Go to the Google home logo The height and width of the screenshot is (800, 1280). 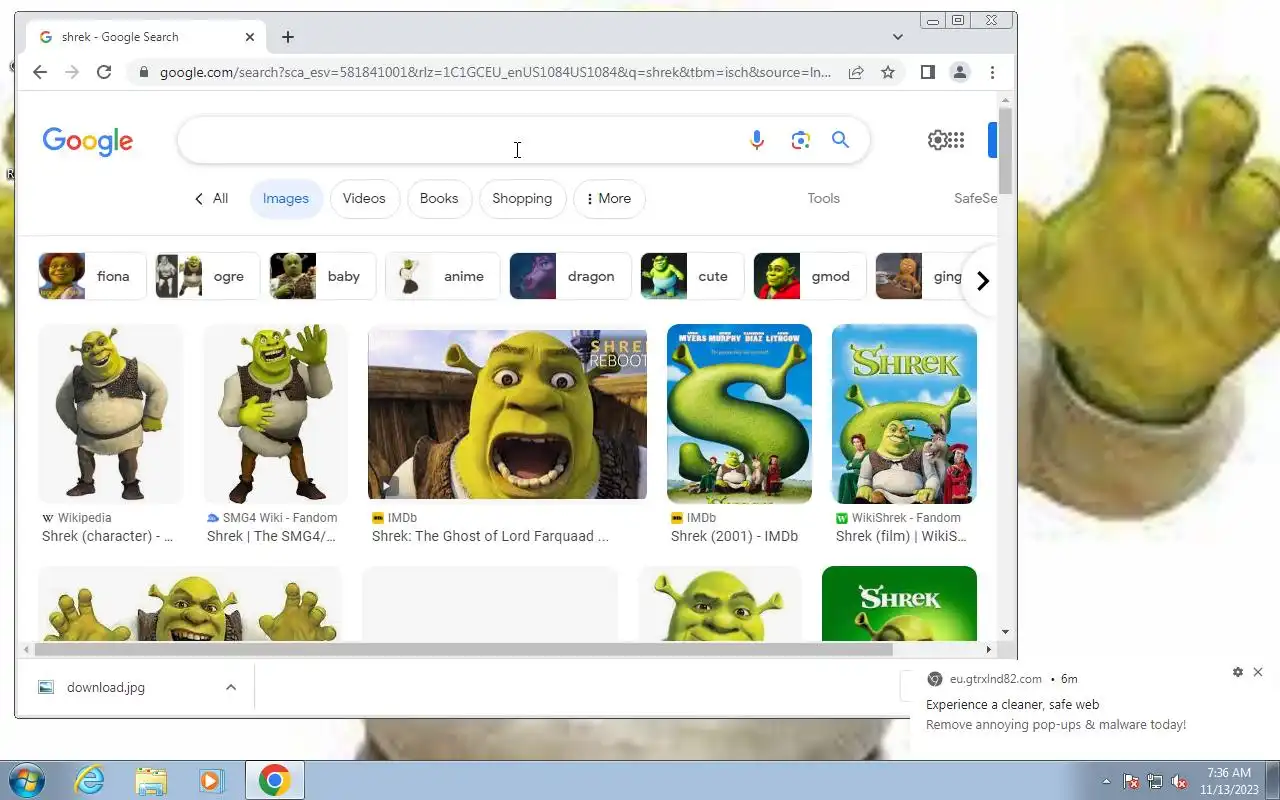(88, 141)
